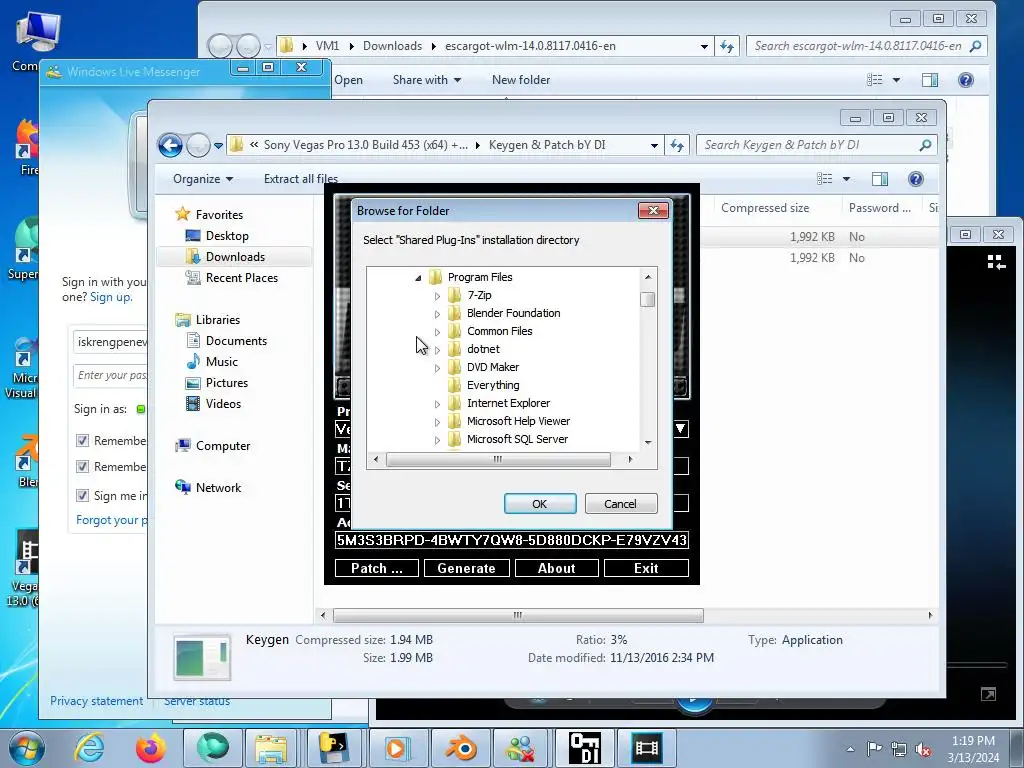Open the Privacy statement link in Messenger
1024x768 pixels.
click(97, 701)
